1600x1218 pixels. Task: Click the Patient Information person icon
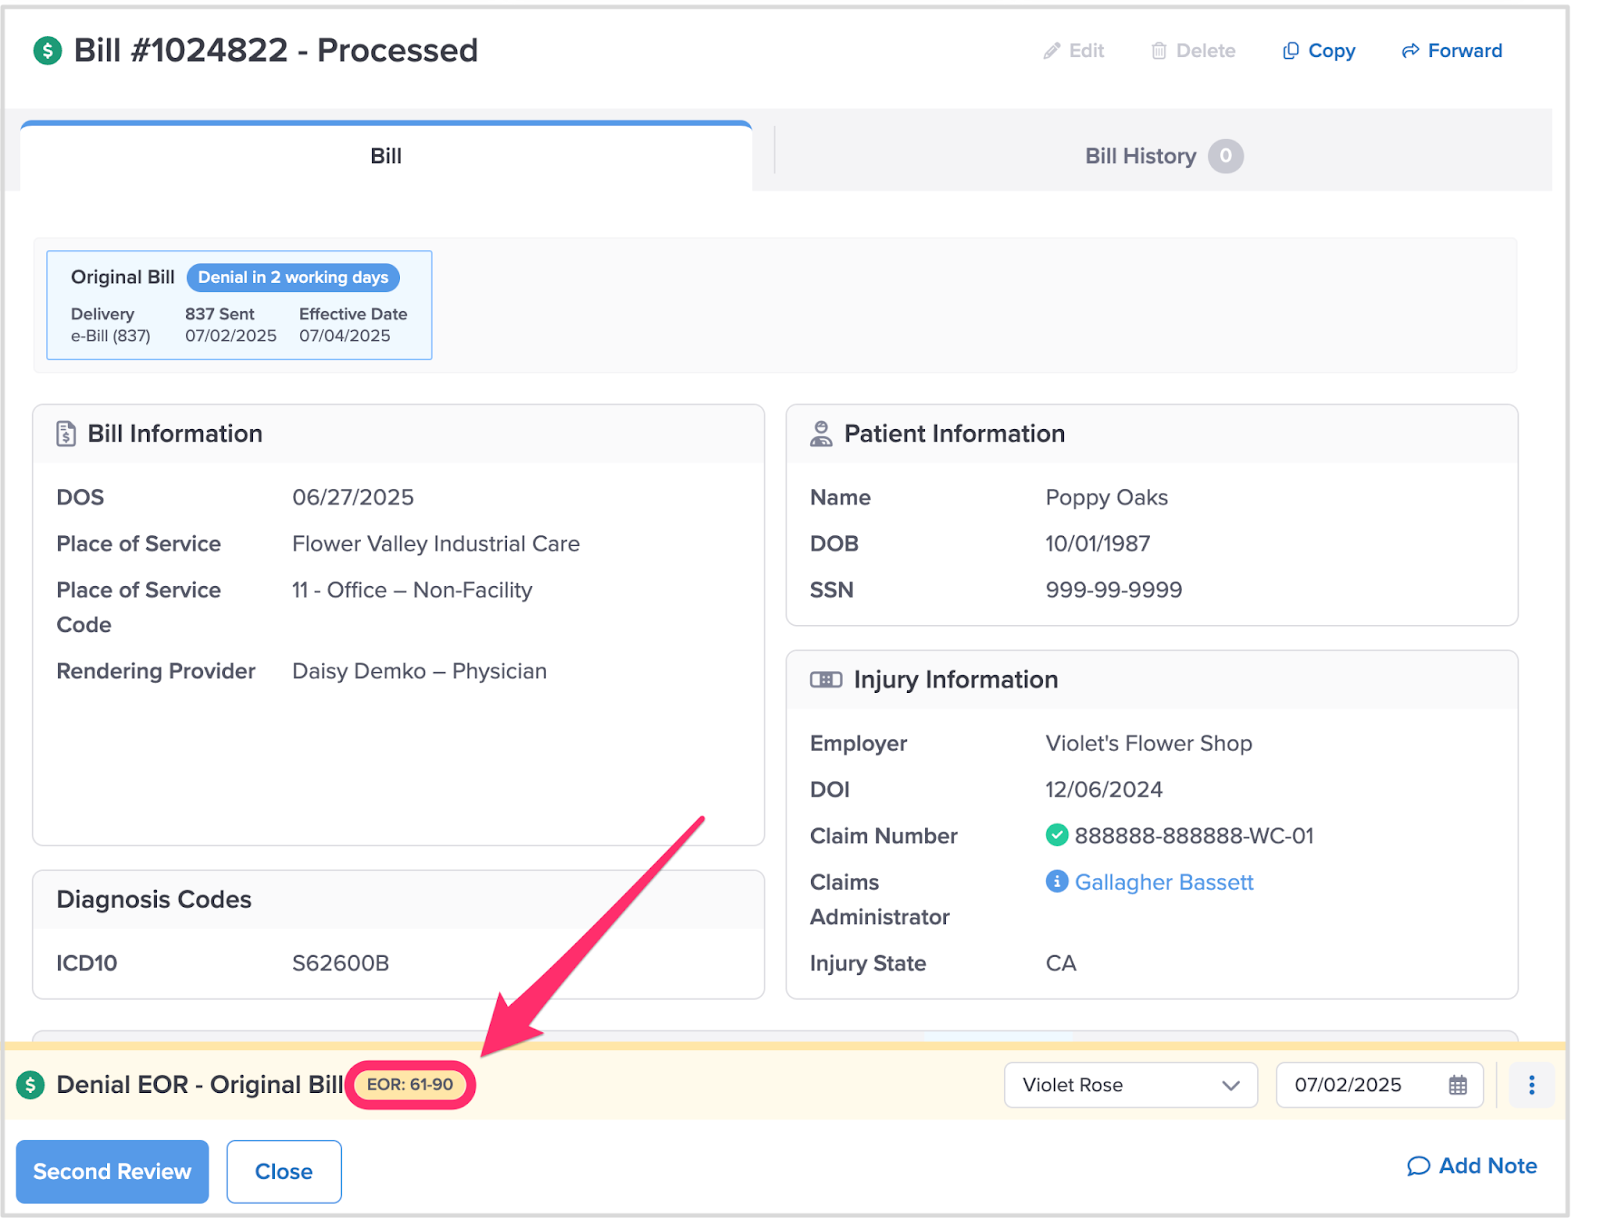(821, 434)
